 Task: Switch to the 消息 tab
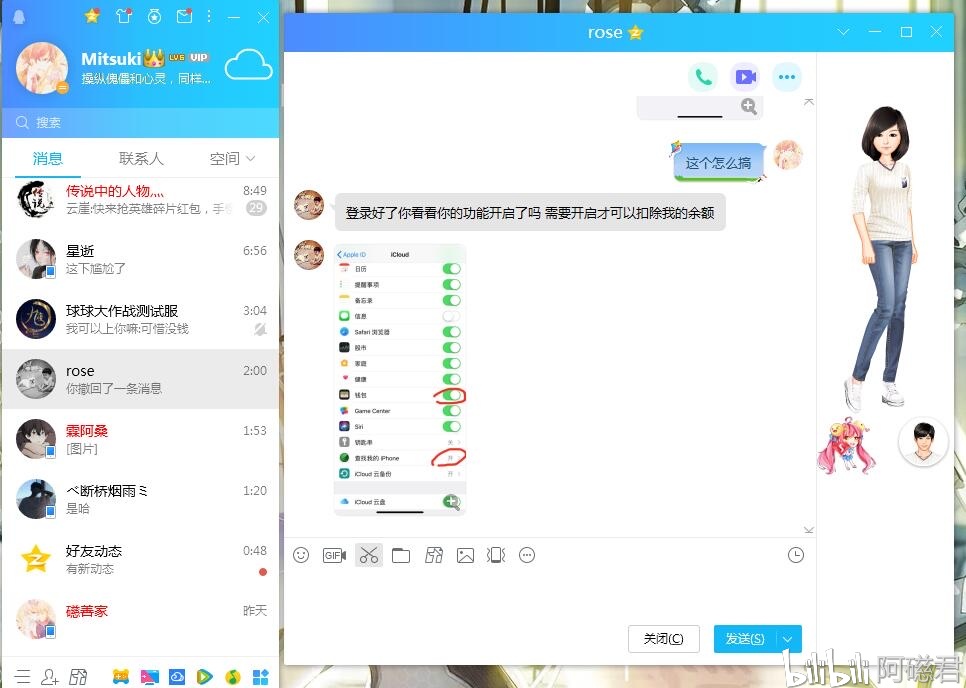47,158
